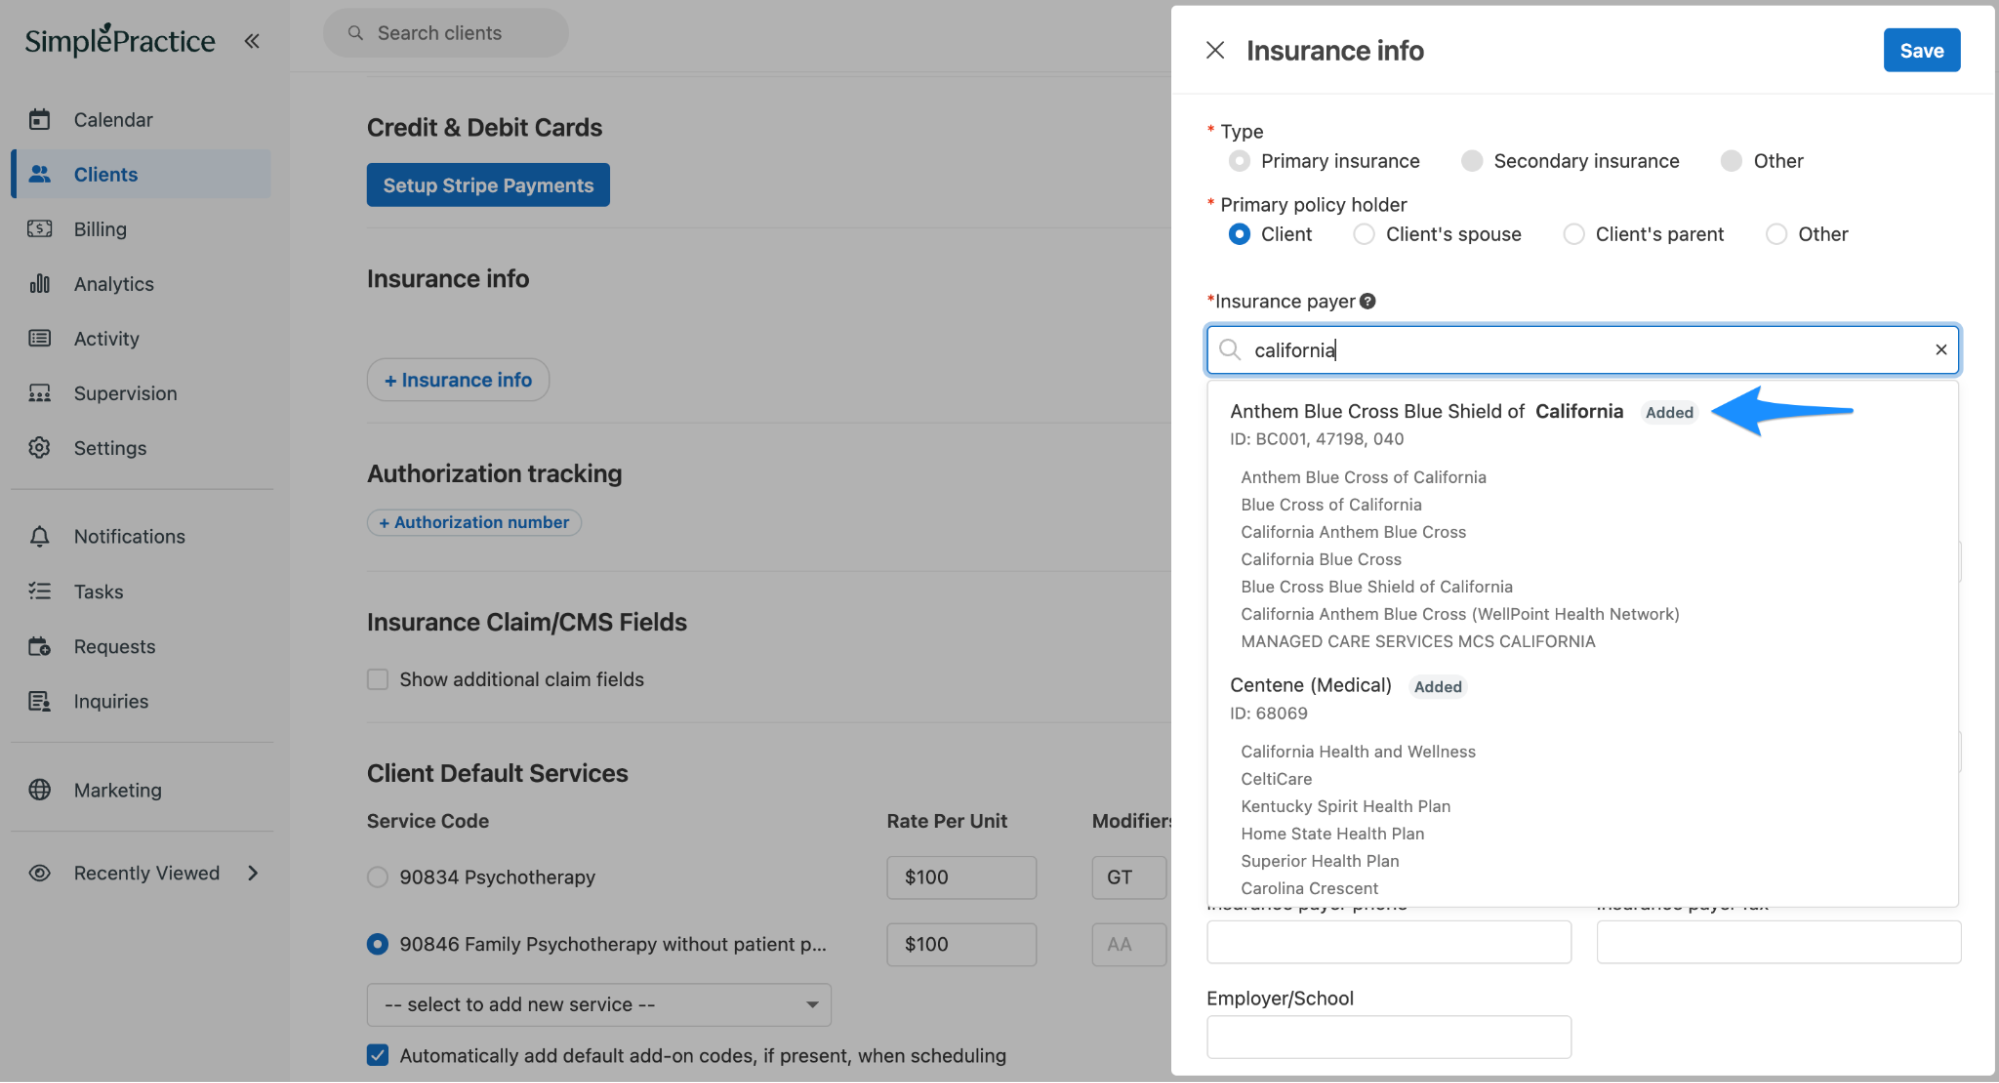Select 90834 Psychotherapy radio button
The image size is (1999, 1083).
coord(377,877)
